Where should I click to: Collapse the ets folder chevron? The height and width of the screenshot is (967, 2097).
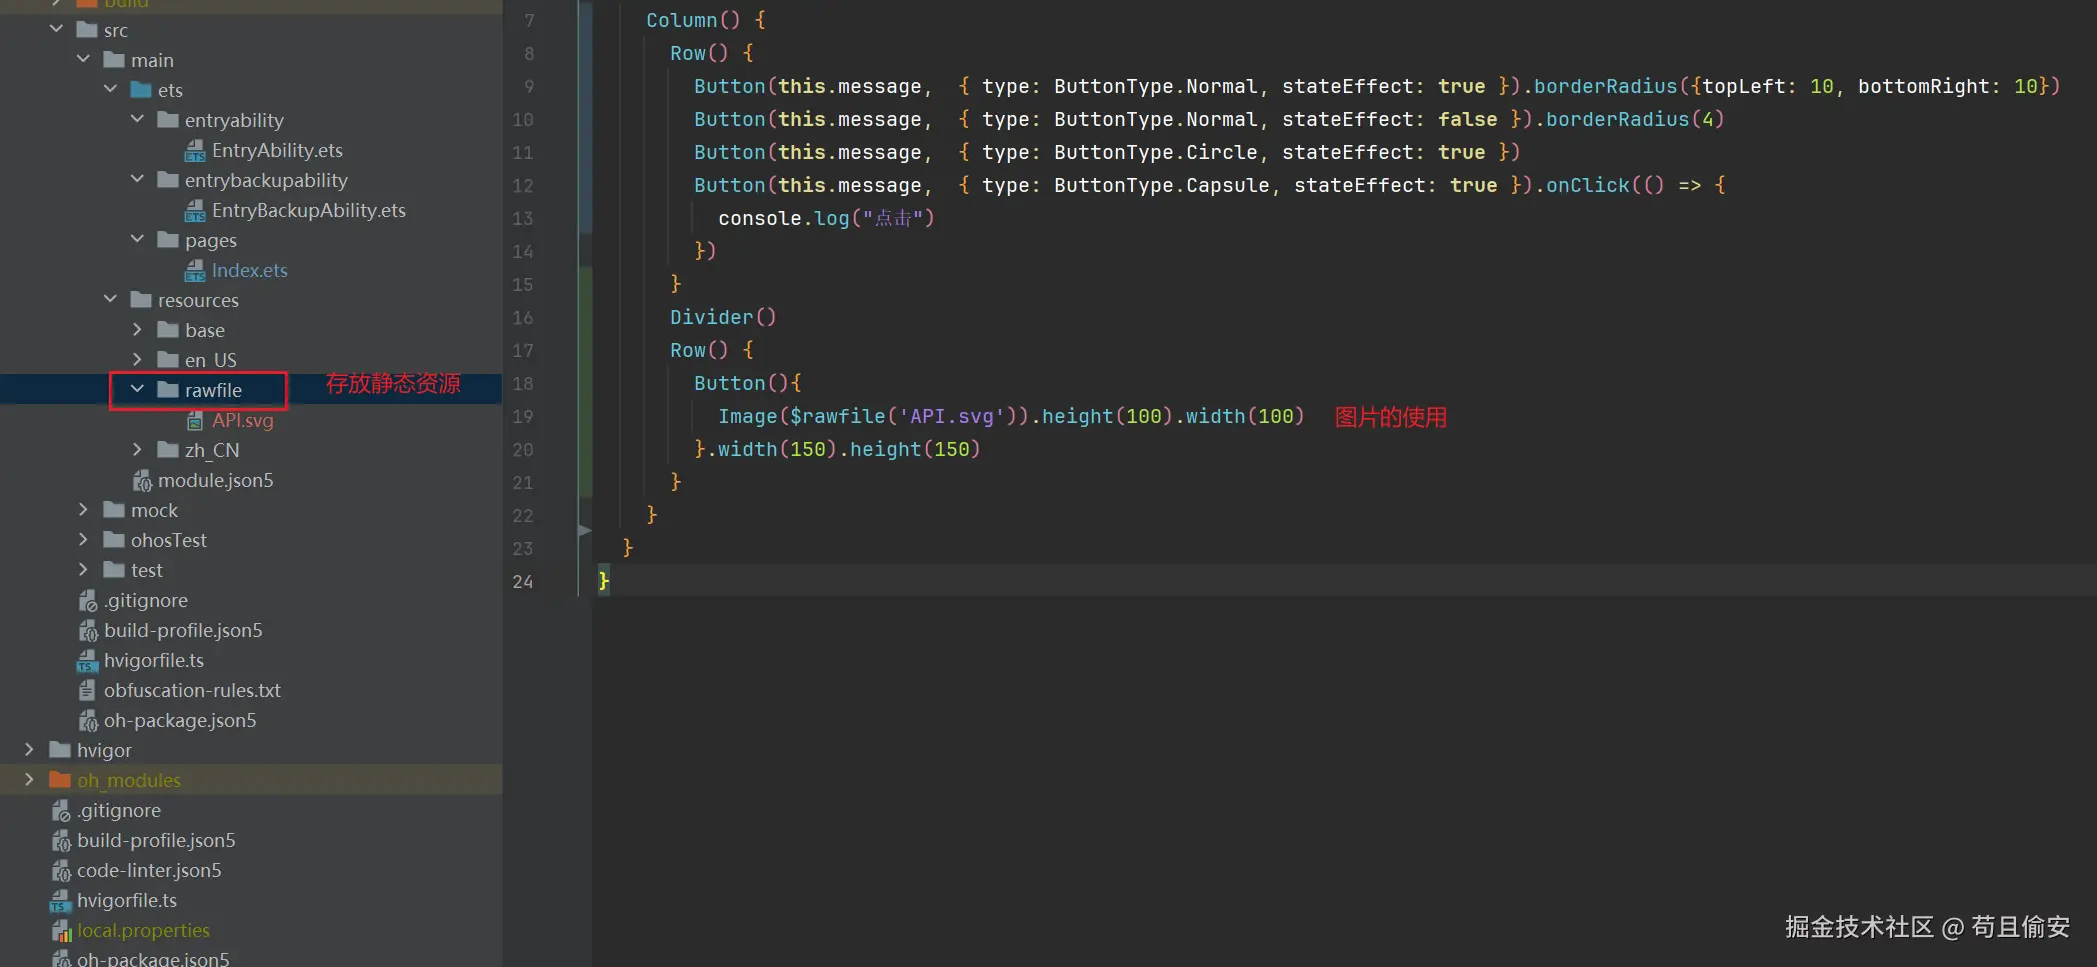110,89
